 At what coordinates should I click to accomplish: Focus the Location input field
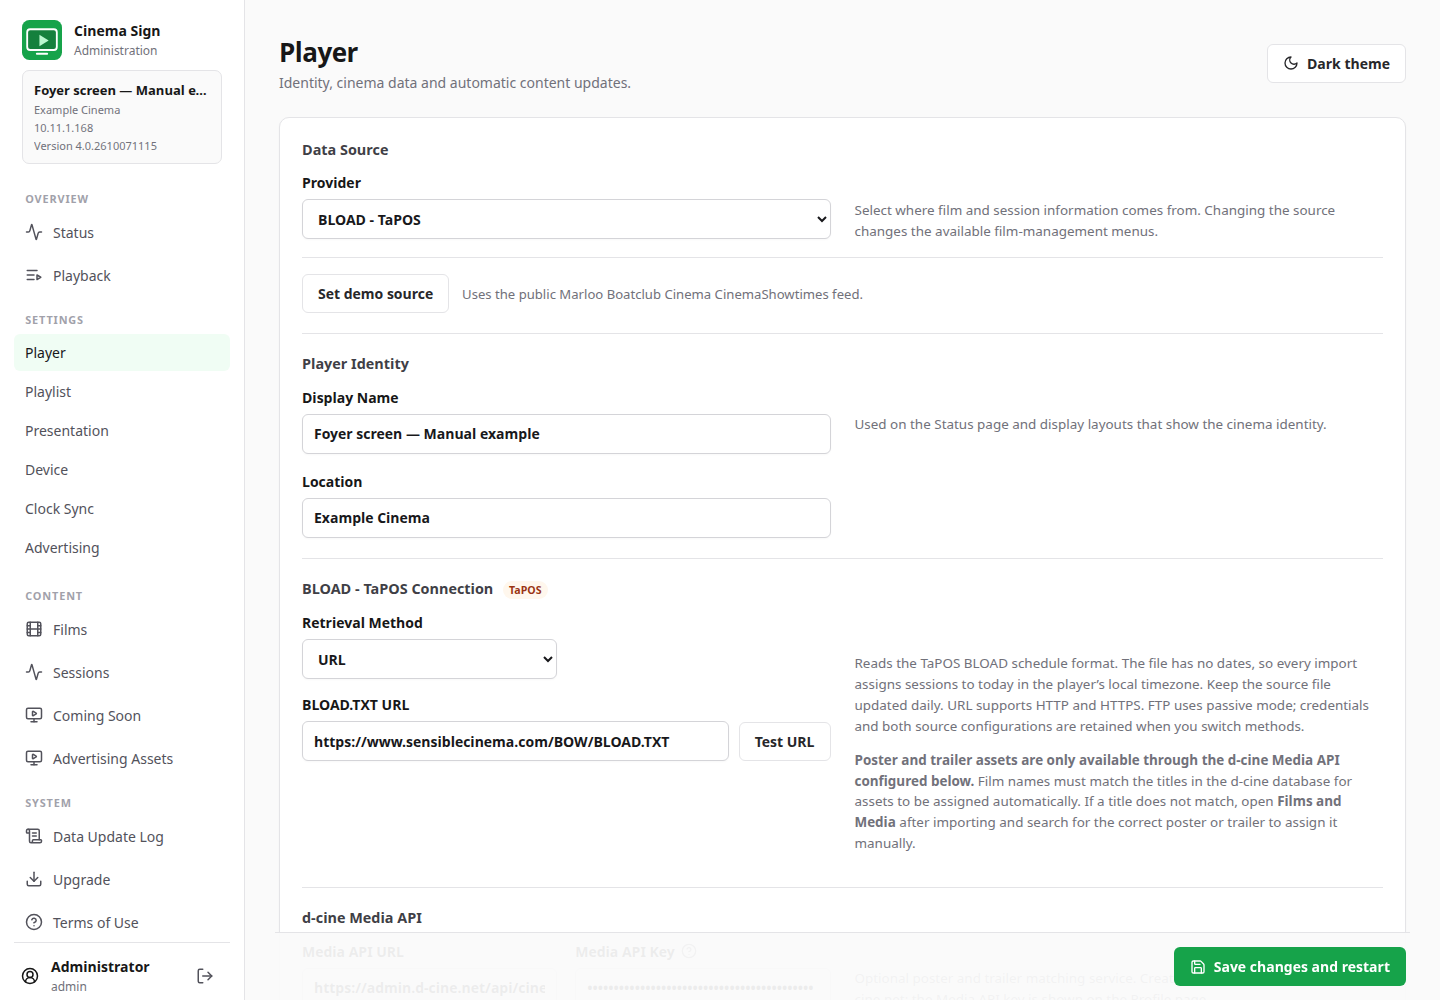pos(566,518)
